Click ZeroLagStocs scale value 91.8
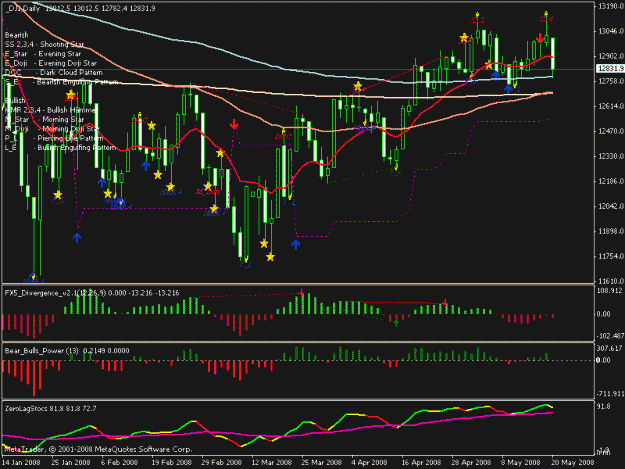This screenshot has width=625, height=469. pos(603,406)
